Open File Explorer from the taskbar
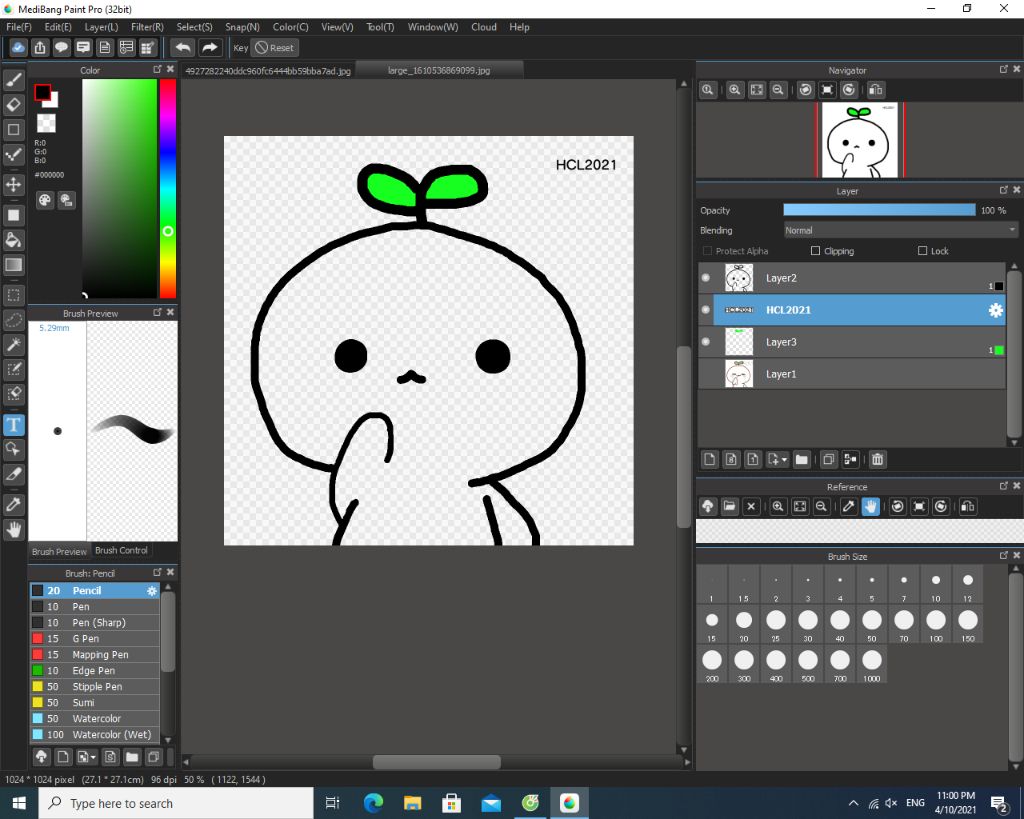Viewport: 1024px width, 819px height. pos(413,803)
